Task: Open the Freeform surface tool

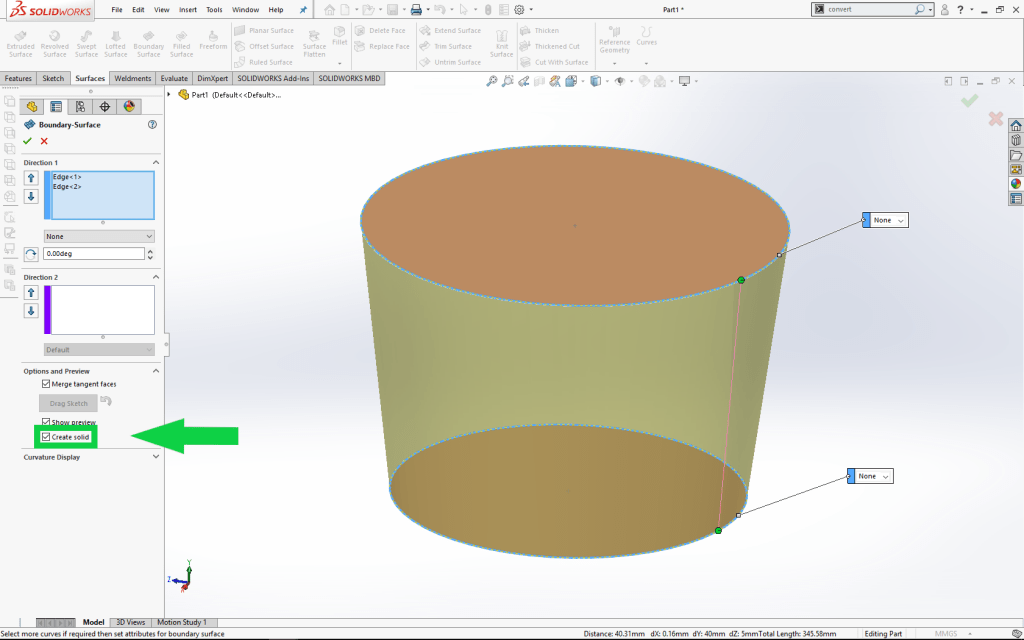Action: 212,42
